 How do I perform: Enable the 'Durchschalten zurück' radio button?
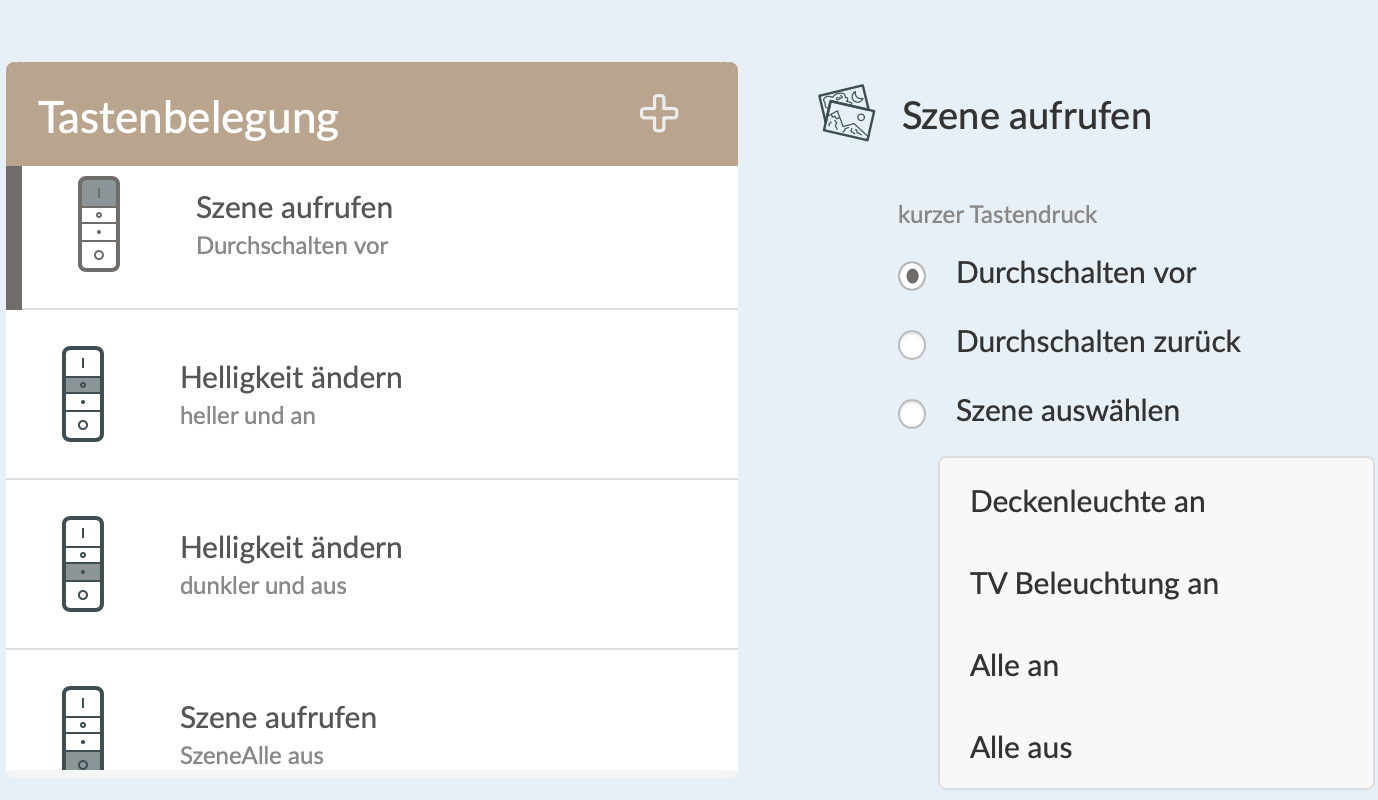pos(911,345)
